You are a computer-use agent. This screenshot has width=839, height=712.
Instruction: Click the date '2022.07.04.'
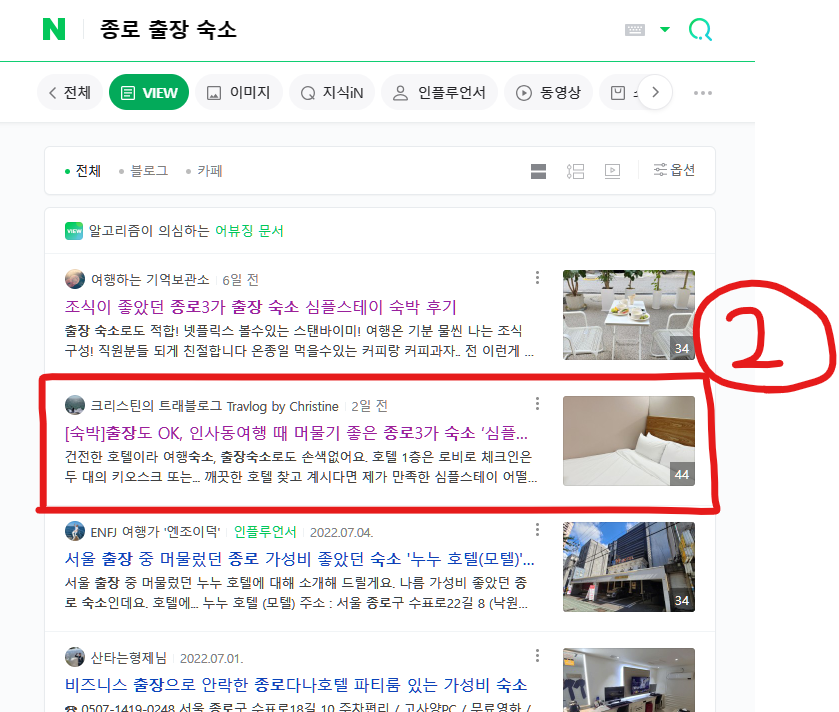[x=341, y=533]
